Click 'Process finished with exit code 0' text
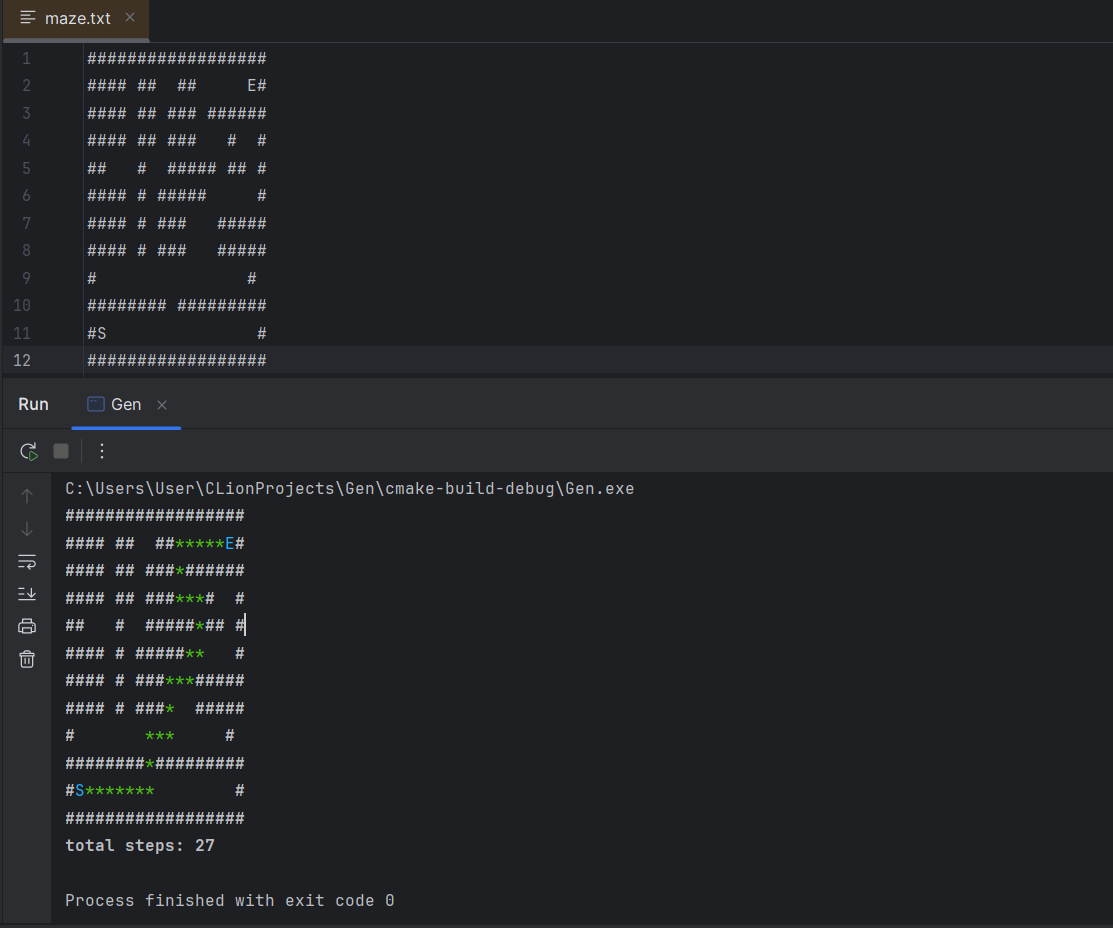 click(x=229, y=900)
